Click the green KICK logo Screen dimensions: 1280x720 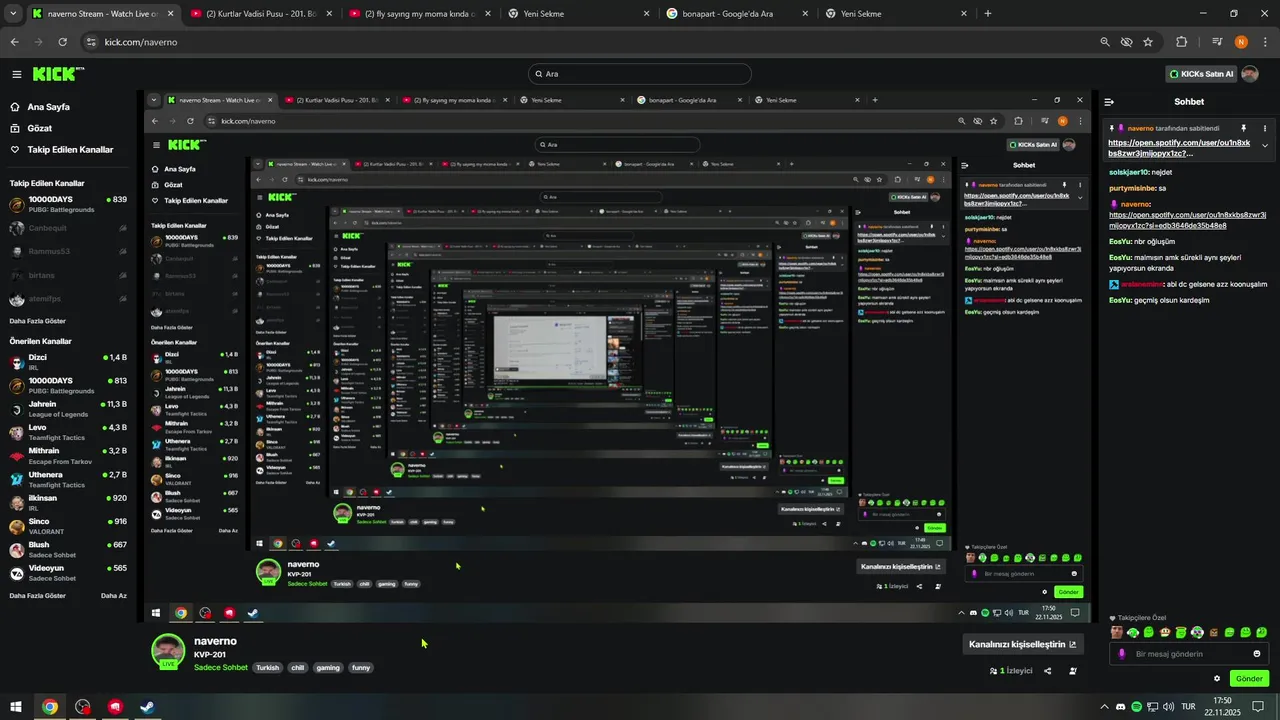point(58,74)
